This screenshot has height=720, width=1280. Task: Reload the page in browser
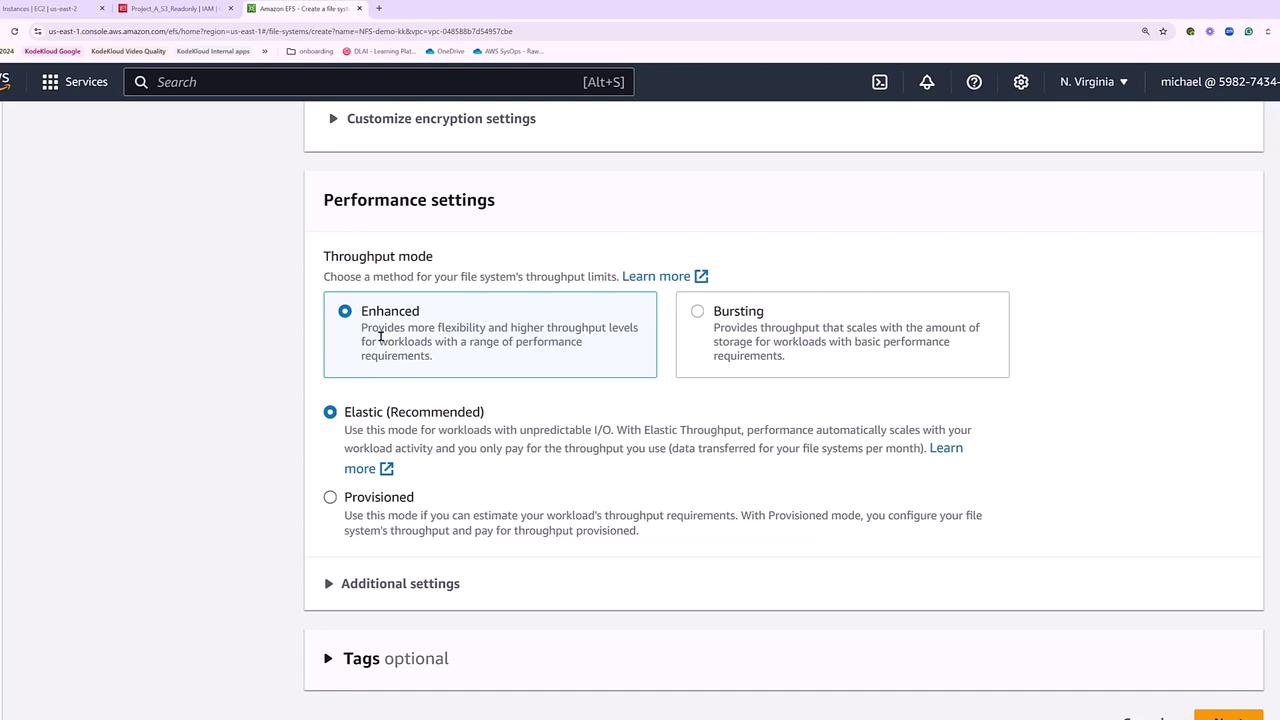(x=14, y=31)
